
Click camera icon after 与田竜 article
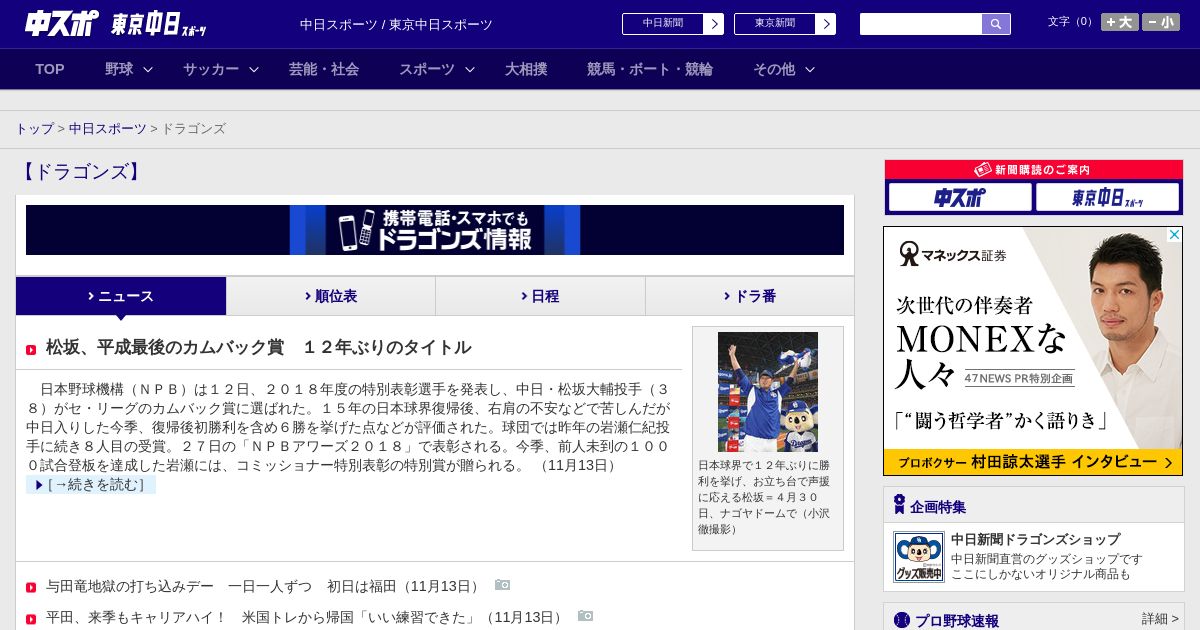tap(502, 585)
